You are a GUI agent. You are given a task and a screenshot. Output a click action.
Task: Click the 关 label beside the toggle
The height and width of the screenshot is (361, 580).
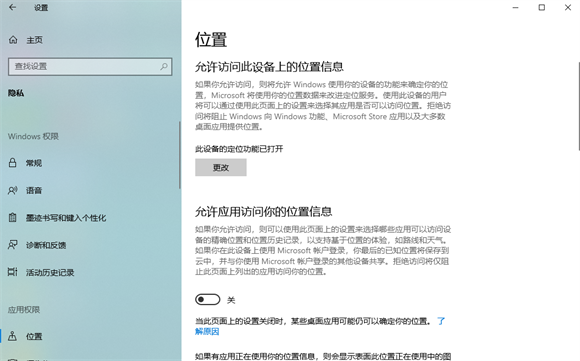click(x=231, y=300)
